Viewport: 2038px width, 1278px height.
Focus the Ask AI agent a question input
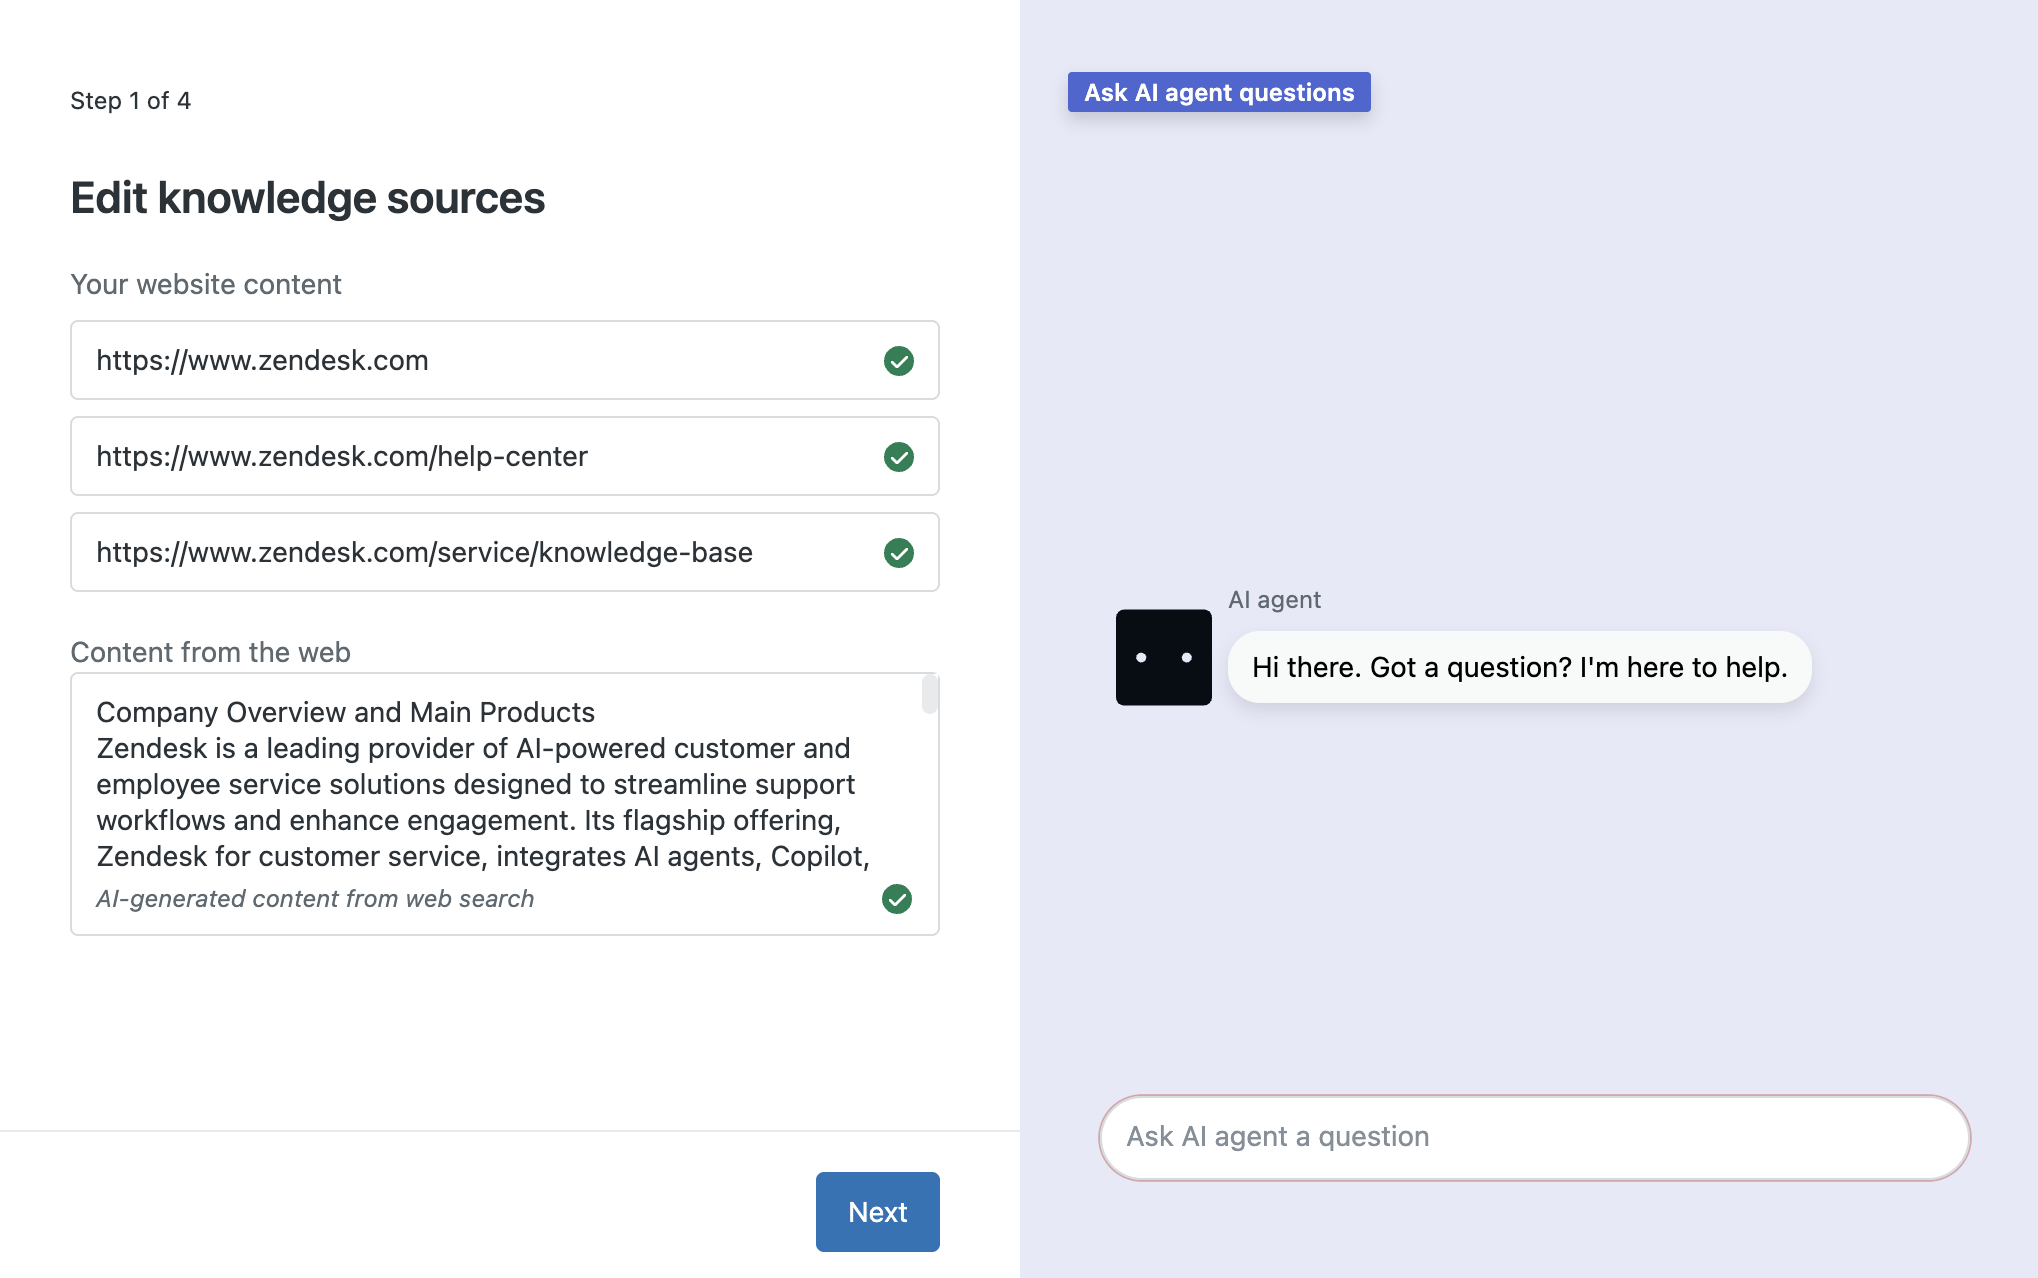coord(1533,1137)
